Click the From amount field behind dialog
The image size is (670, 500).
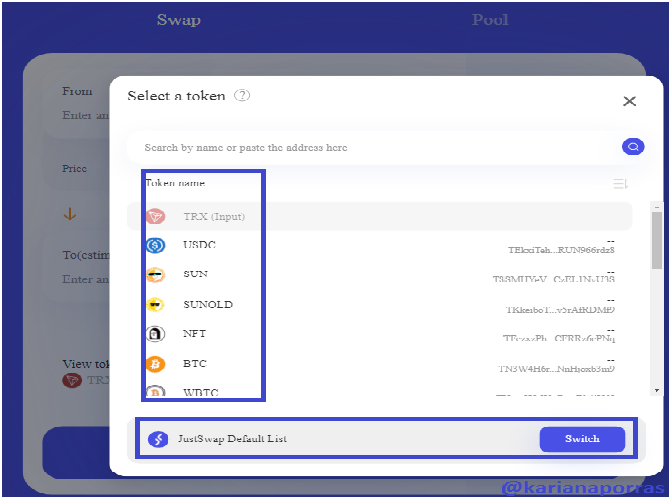tap(85, 115)
